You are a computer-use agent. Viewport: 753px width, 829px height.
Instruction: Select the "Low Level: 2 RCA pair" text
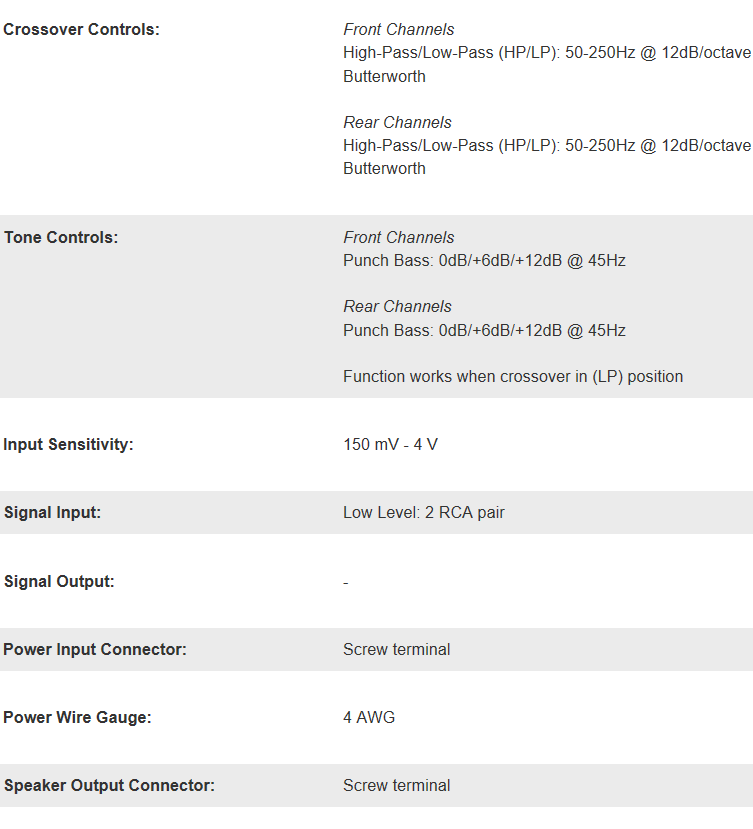point(424,513)
